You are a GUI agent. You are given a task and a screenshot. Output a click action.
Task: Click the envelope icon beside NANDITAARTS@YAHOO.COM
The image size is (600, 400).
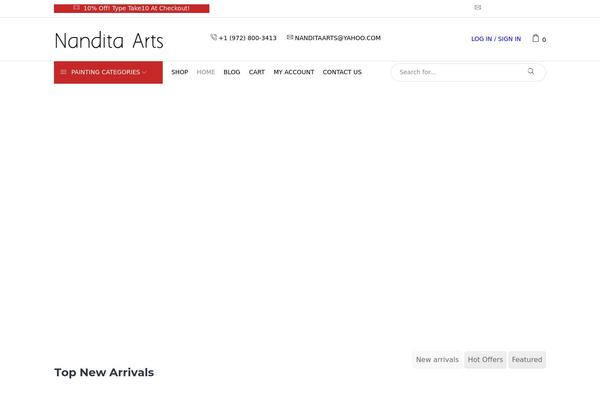(290, 37)
